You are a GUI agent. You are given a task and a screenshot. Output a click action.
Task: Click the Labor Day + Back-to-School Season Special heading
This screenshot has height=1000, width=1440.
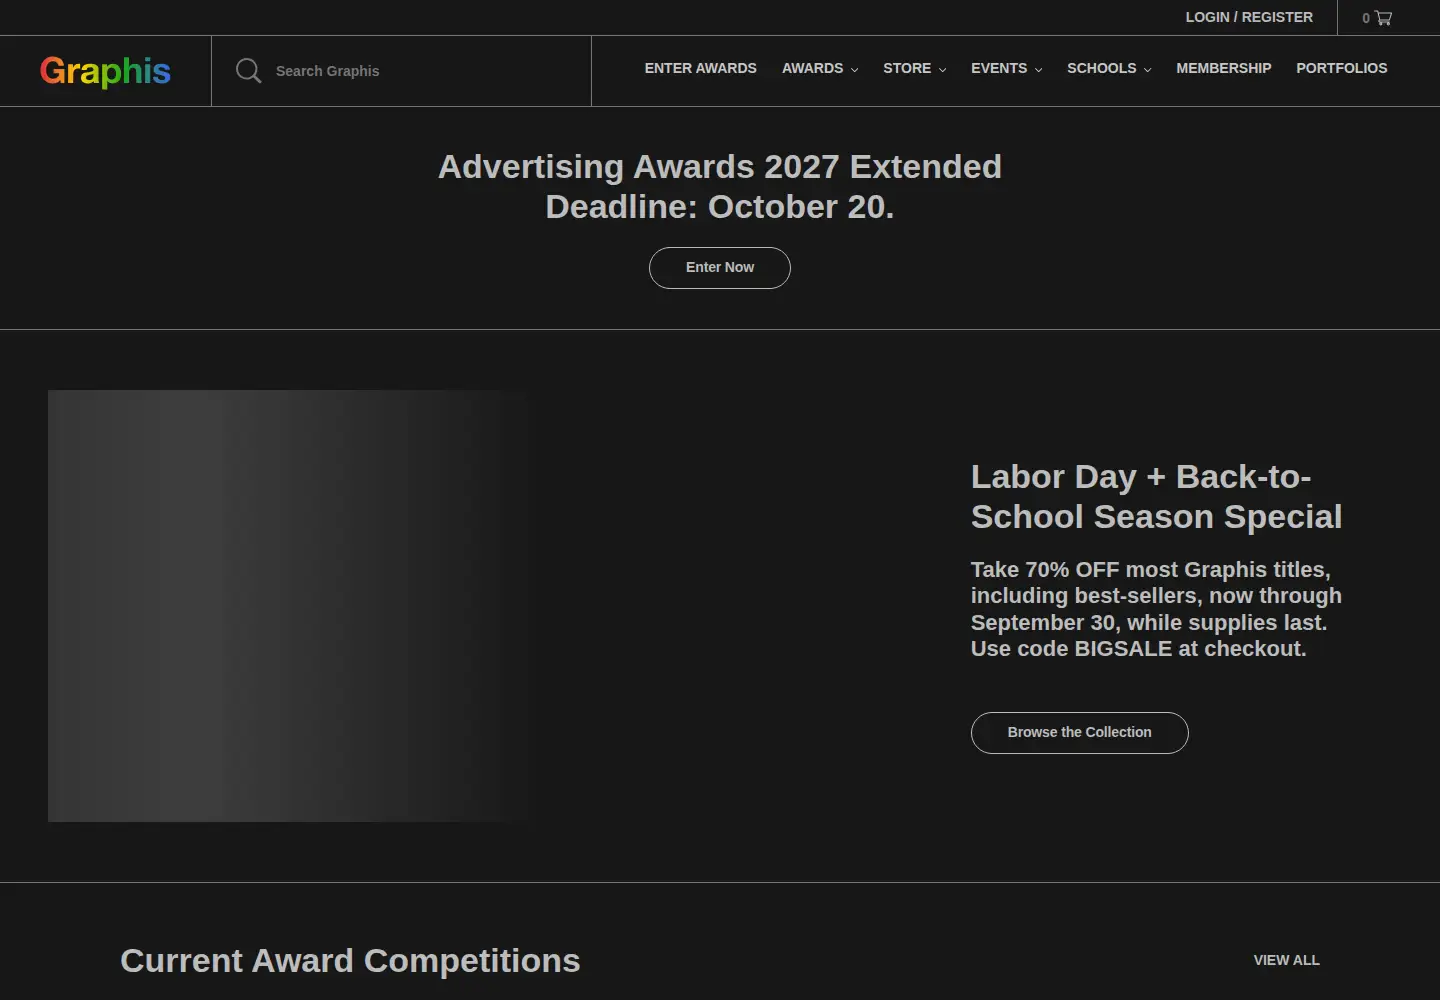(x=1156, y=497)
